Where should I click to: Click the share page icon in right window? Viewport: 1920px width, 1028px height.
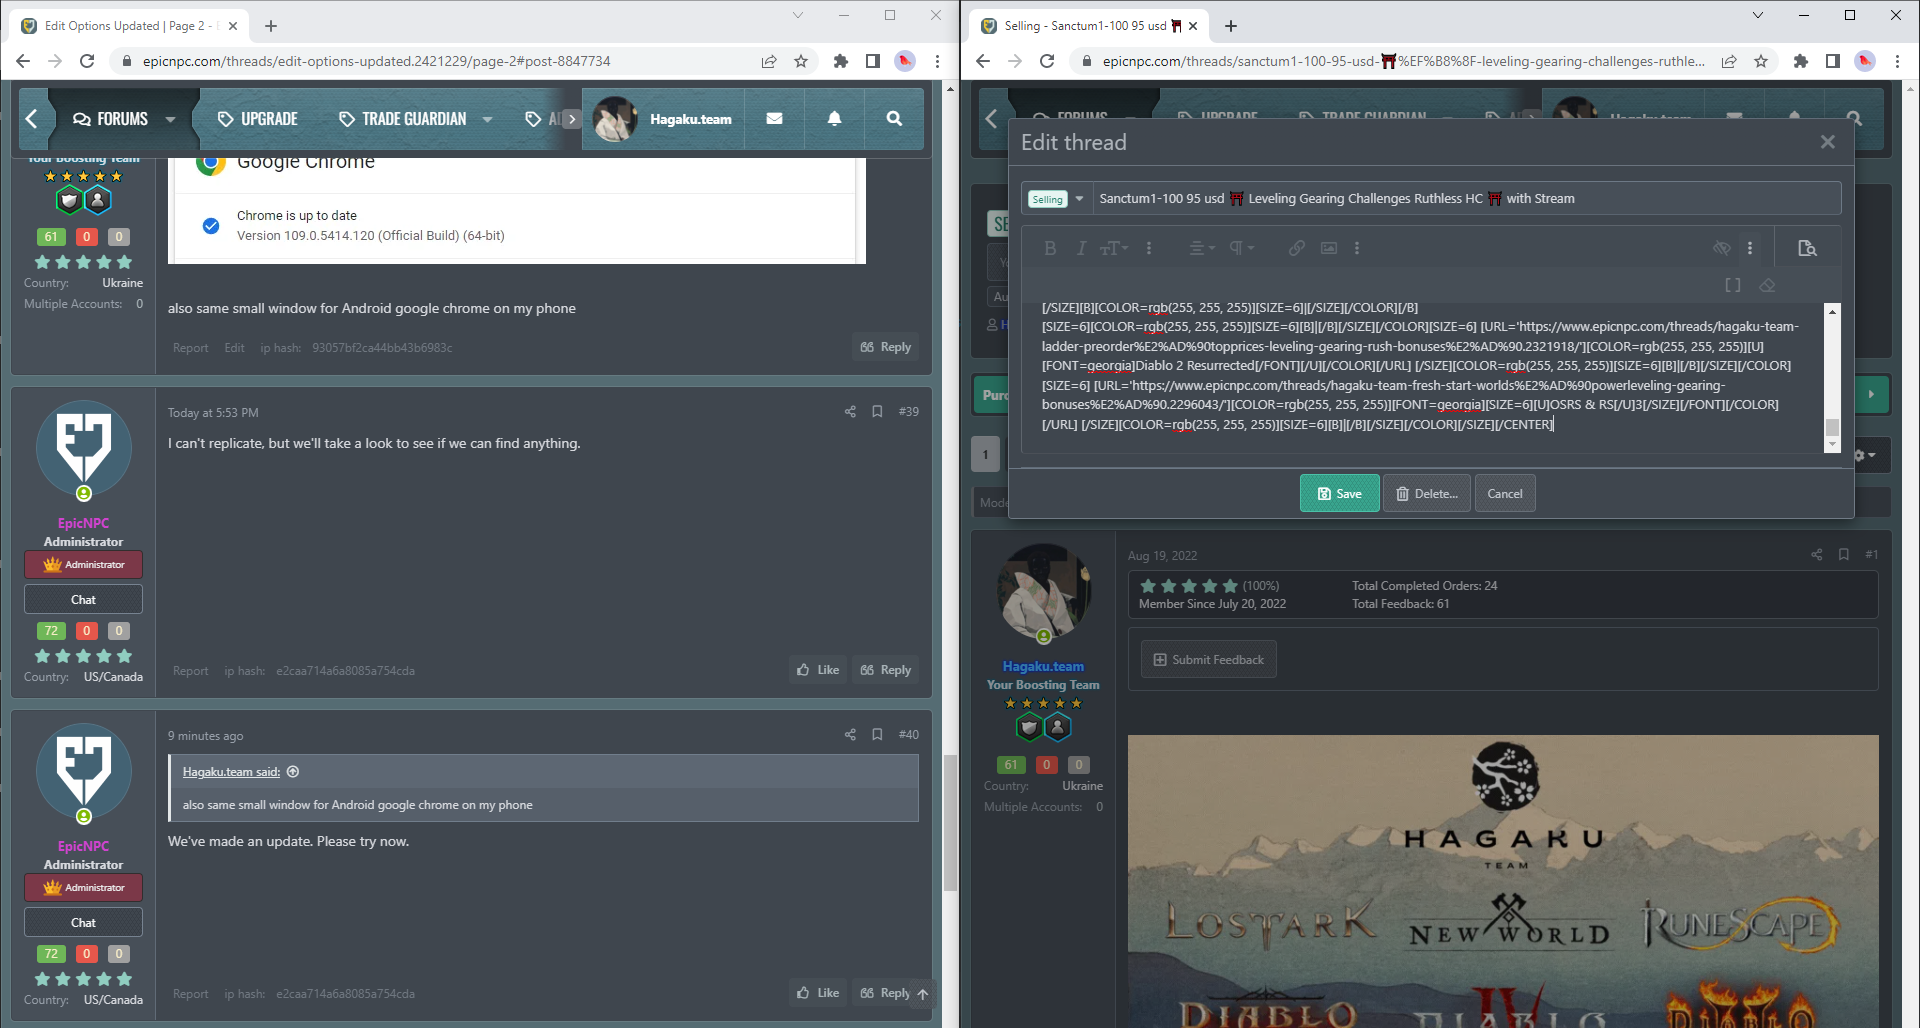click(1729, 61)
